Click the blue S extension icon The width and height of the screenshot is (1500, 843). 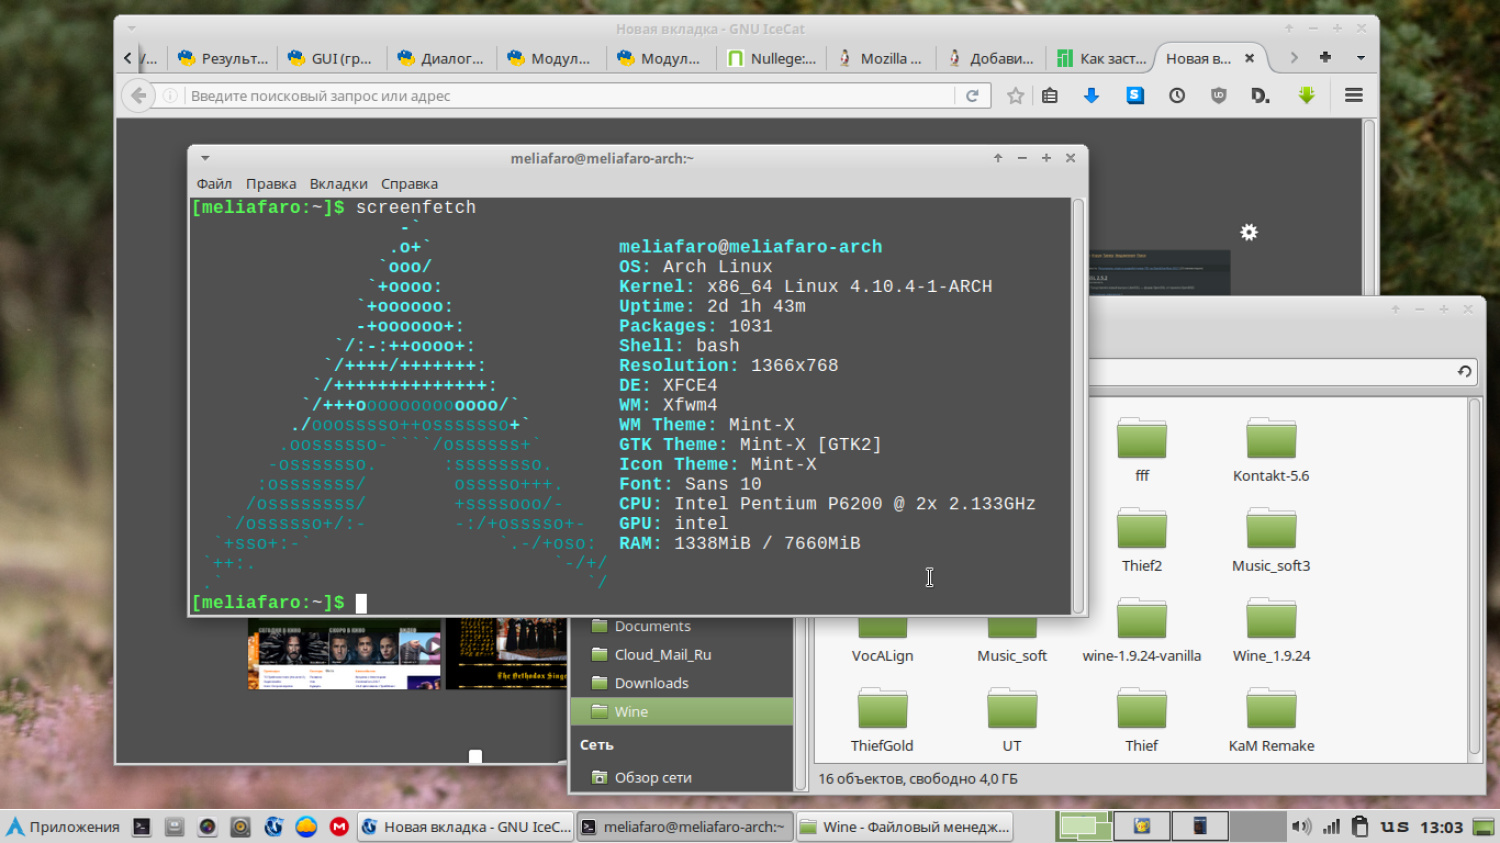pyautogui.click(x=1135, y=95)
